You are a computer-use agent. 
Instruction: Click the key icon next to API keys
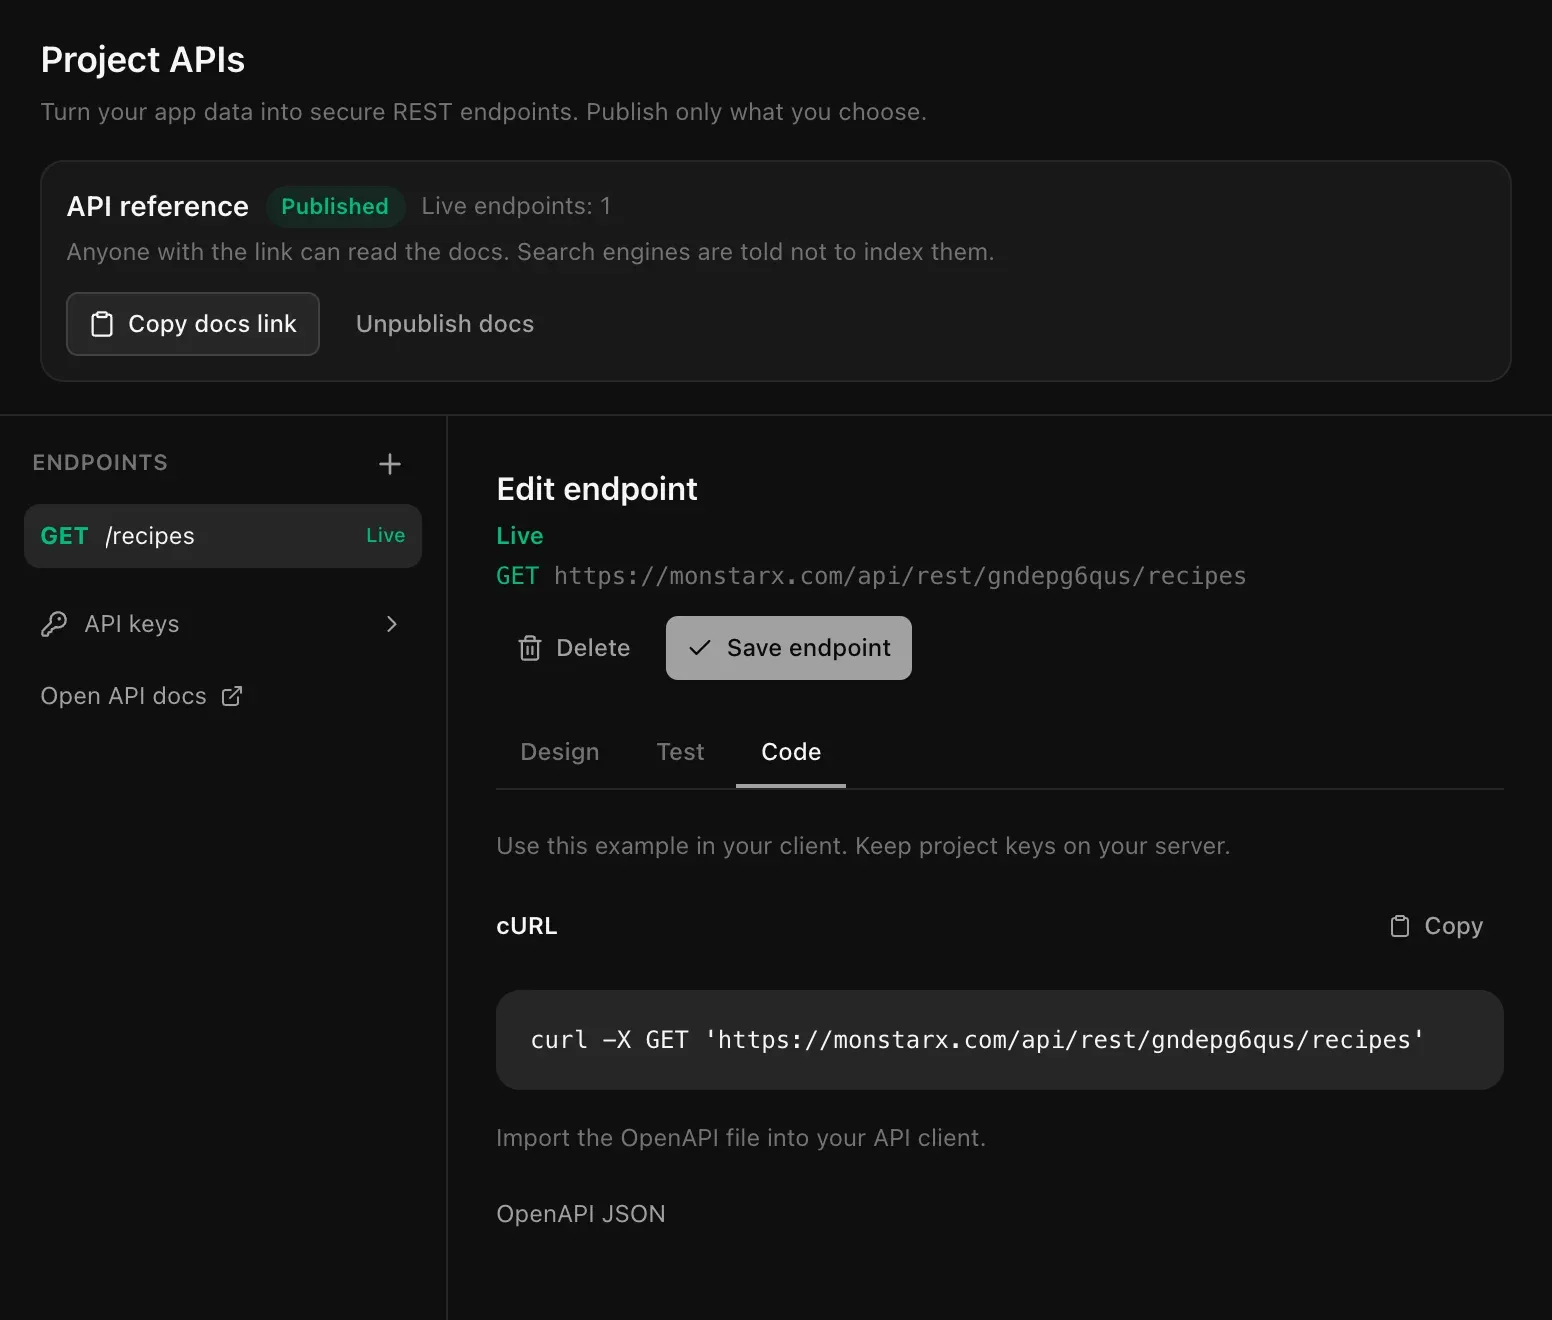[x=54, y=624]
